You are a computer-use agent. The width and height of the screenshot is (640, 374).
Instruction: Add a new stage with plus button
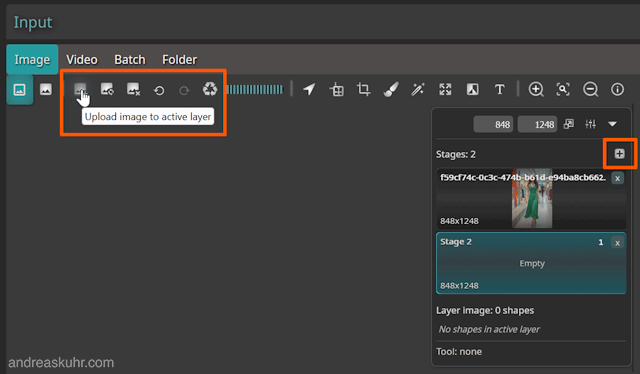(x=620, y=154)
